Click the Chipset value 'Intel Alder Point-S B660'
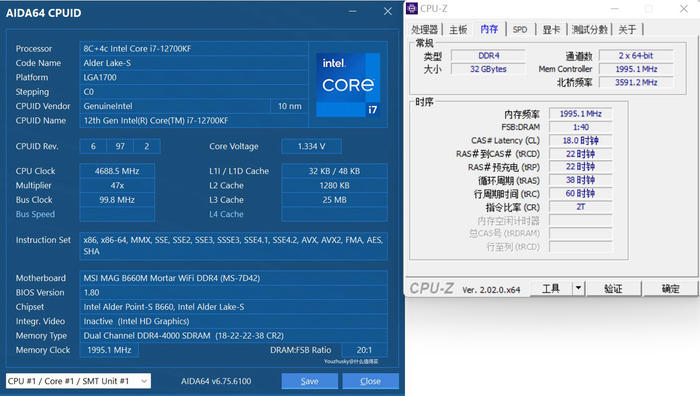 coord(233,307)
